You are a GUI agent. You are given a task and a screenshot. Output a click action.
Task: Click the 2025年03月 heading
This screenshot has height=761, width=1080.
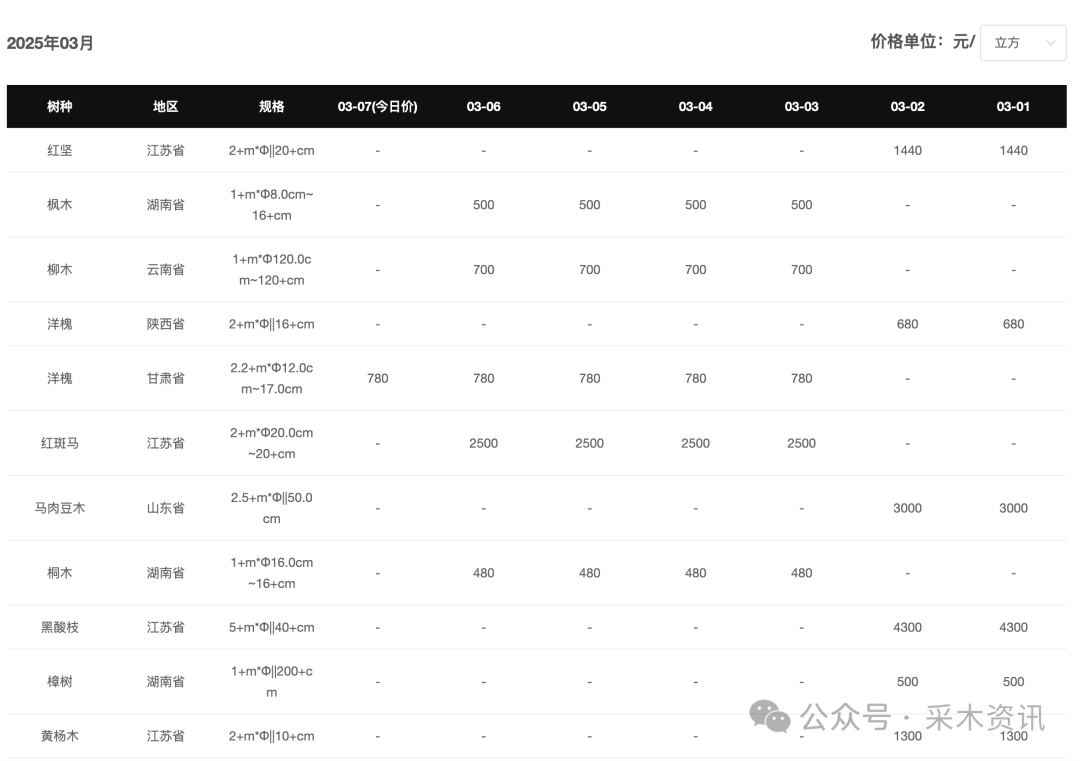click(50, 43)
